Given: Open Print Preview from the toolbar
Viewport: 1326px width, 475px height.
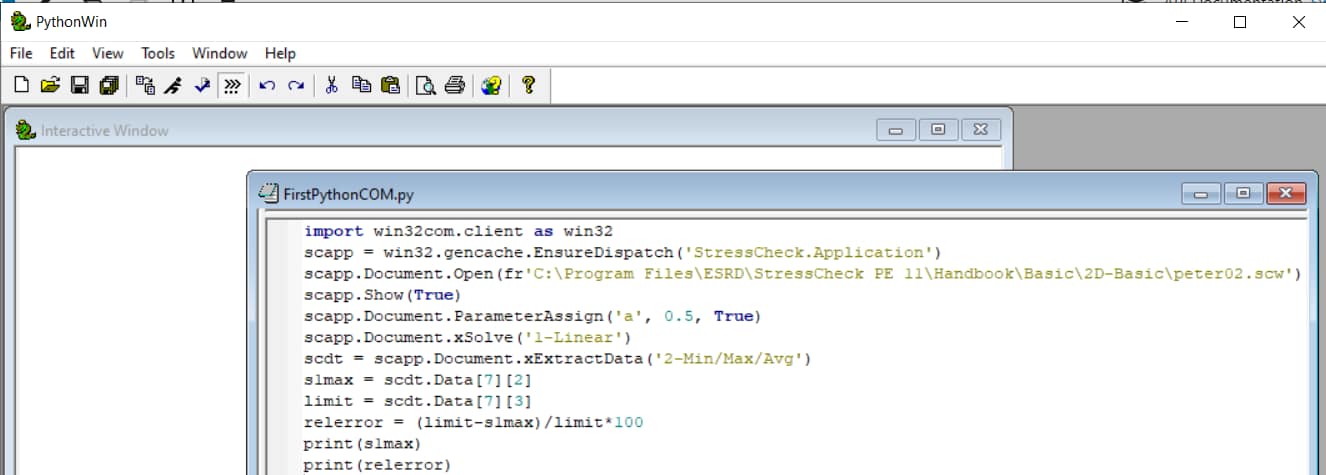Looking at the screenshot, I should coord(426,86).
